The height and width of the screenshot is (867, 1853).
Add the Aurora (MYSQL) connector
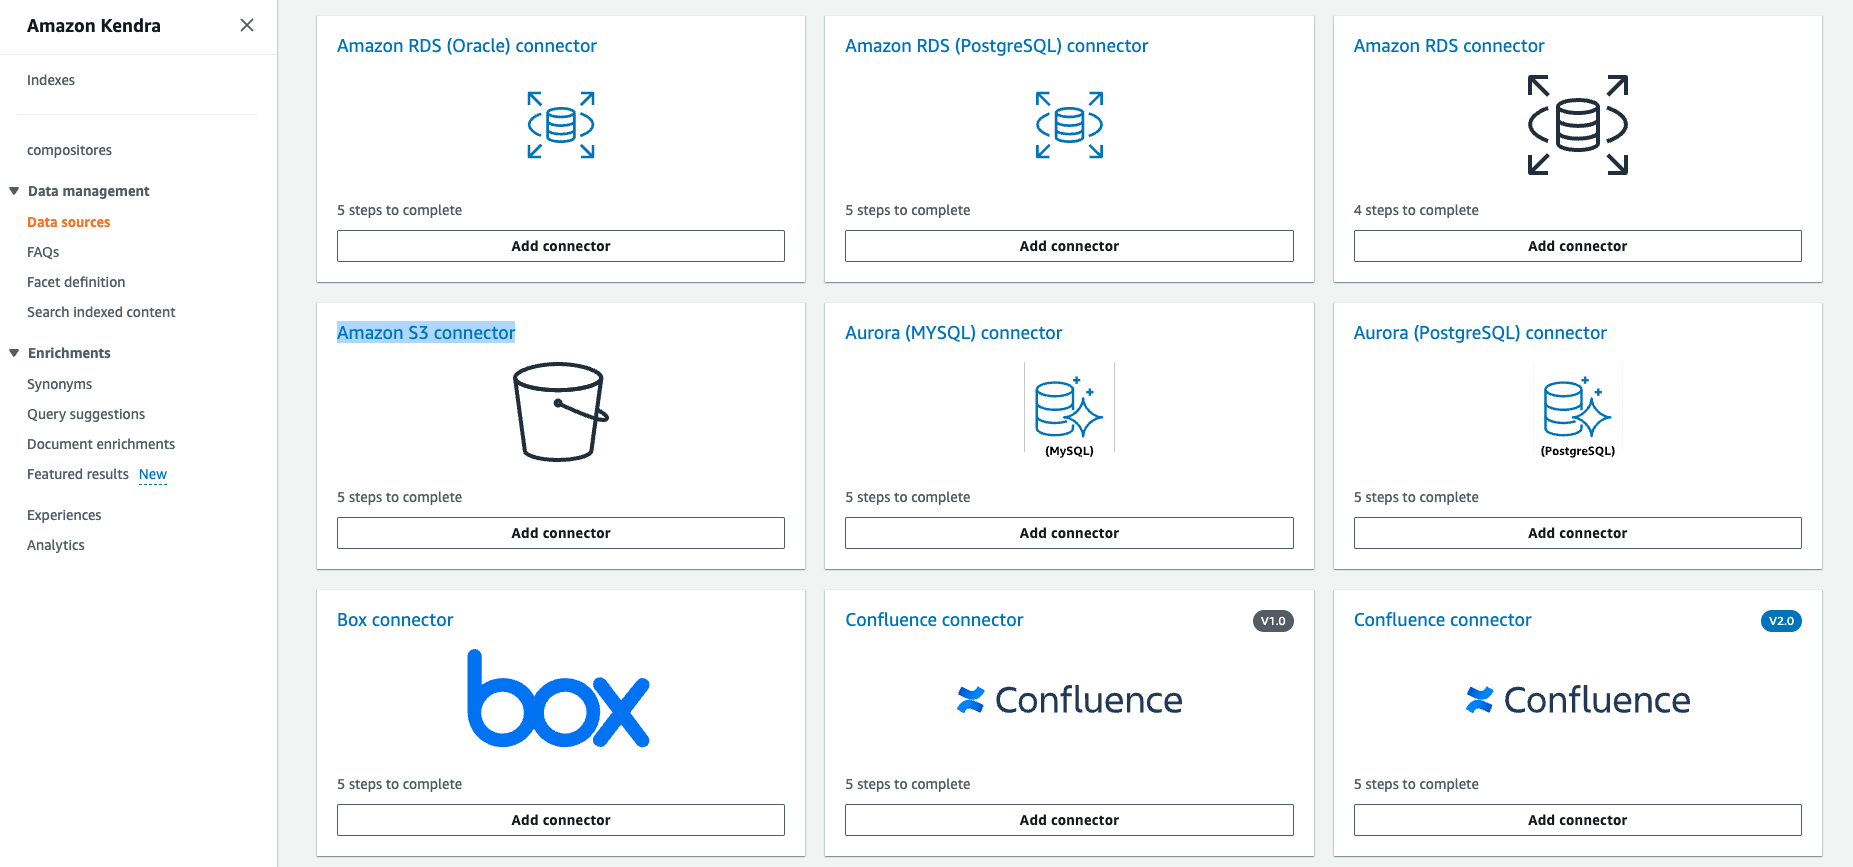(x=1069, y=533)
